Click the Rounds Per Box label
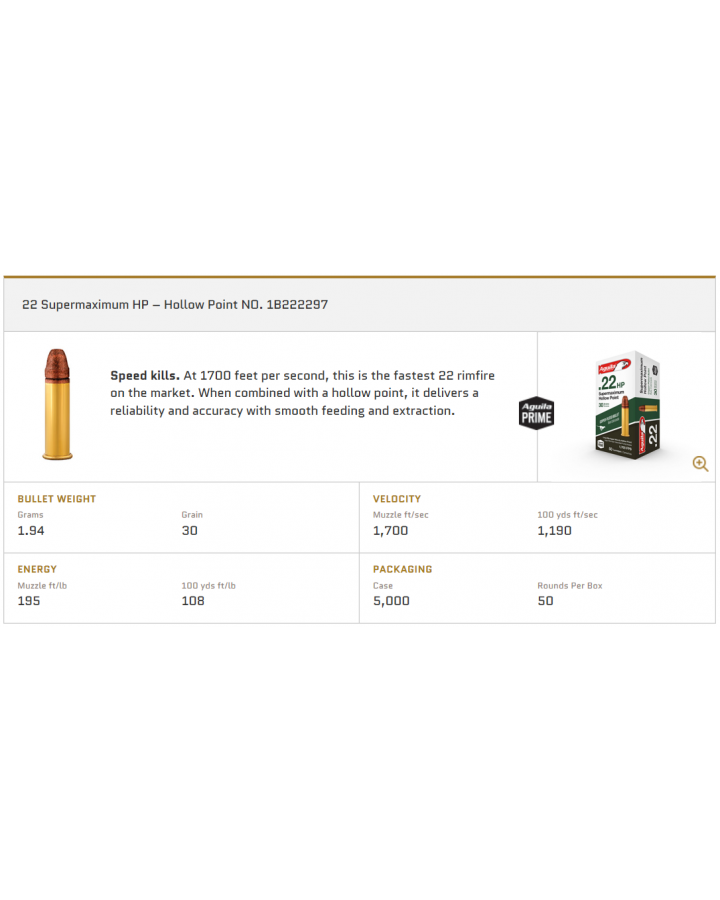Screen dimensions: 720x900 [570, 585]
